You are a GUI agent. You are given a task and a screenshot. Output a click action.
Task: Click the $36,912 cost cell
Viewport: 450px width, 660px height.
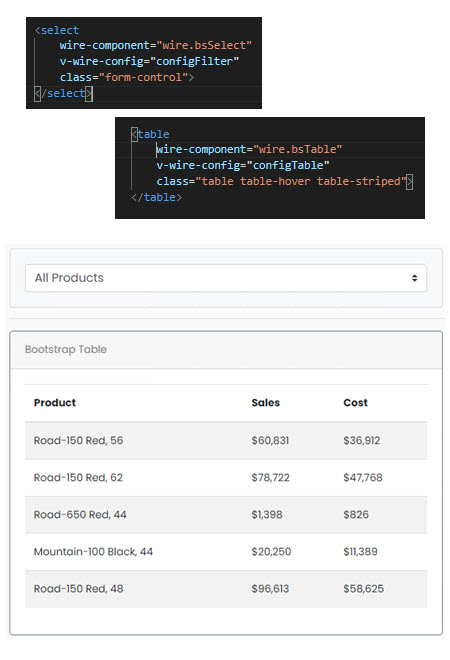click(x=362, y=441)
